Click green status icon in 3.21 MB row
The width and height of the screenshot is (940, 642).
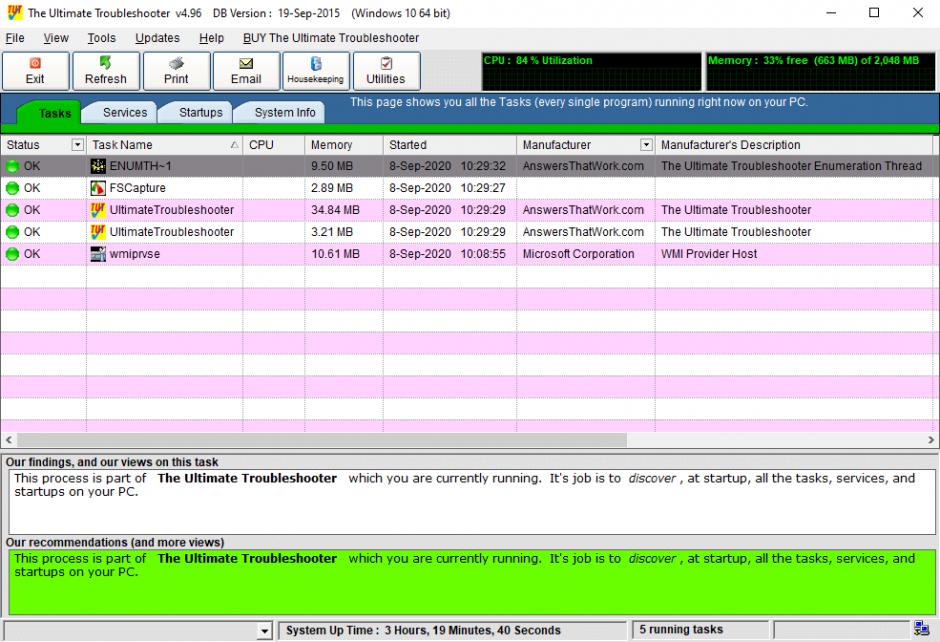(x=12, y=232)
